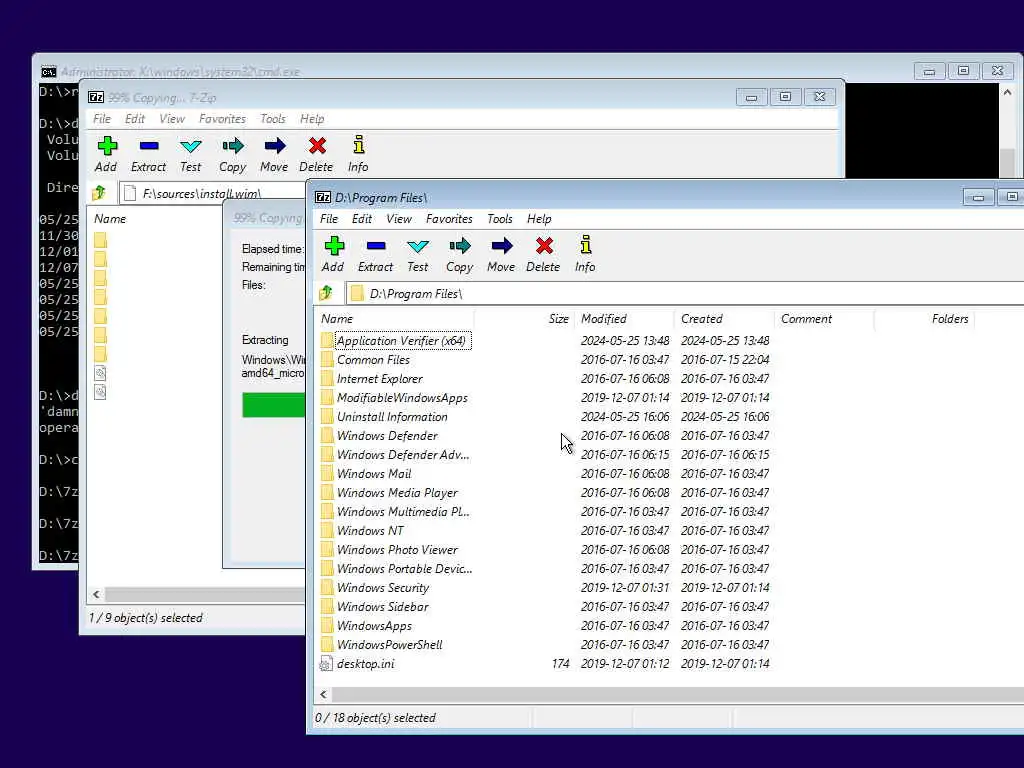1024x768 pixels.
Task: Go up one folder in D:\Program Files window
Action: pos(325,293)
